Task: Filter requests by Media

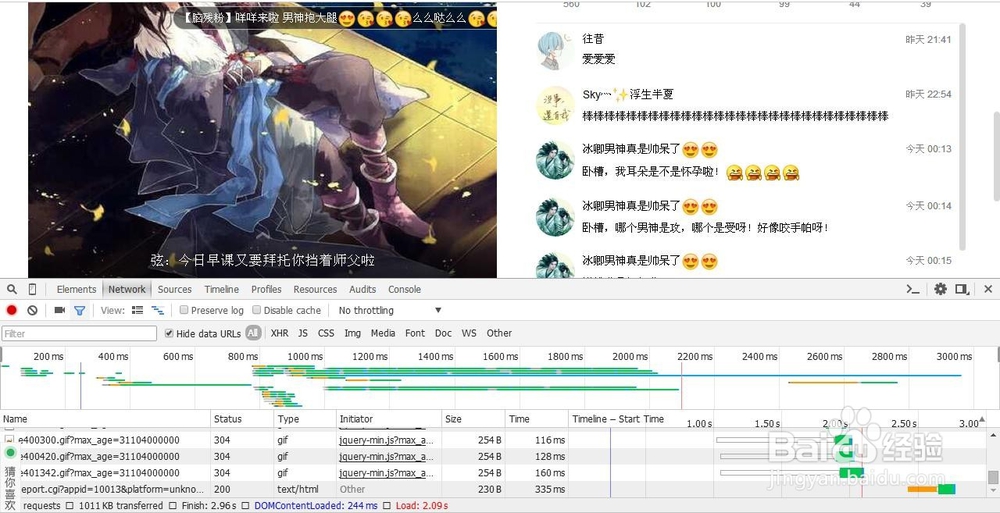Action: click(383, 333)
